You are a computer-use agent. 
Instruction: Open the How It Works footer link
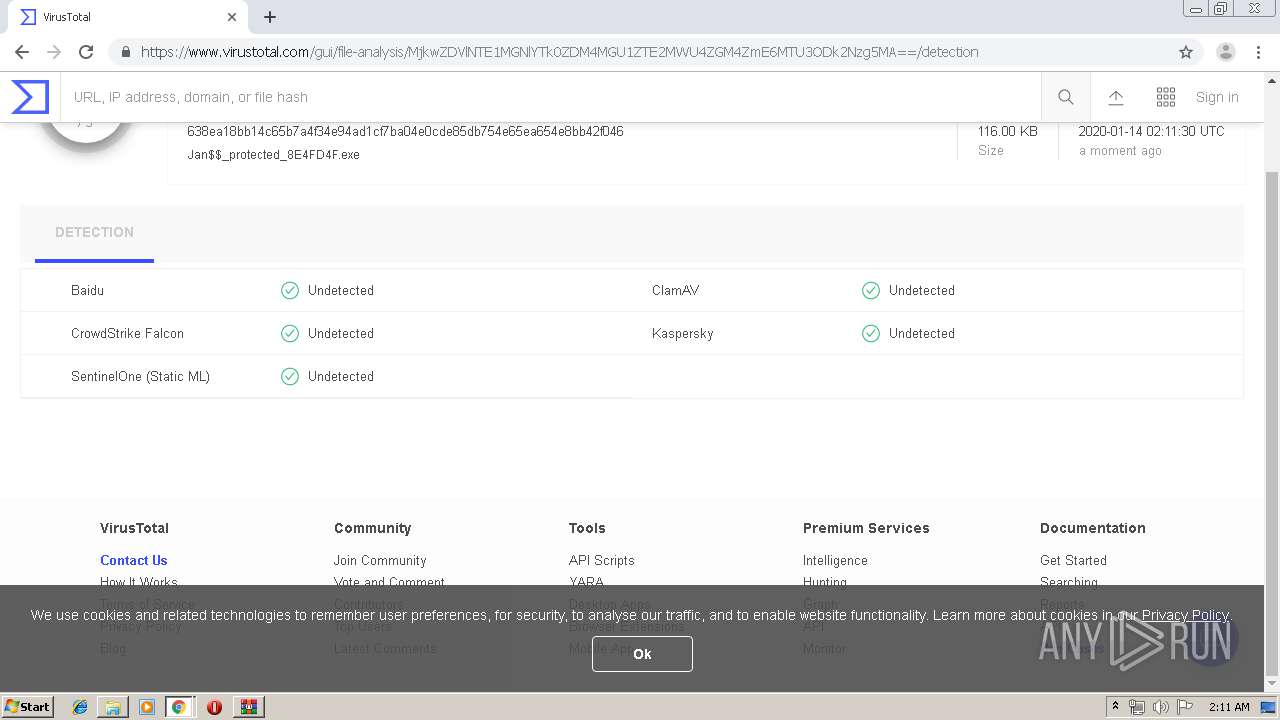139,581
